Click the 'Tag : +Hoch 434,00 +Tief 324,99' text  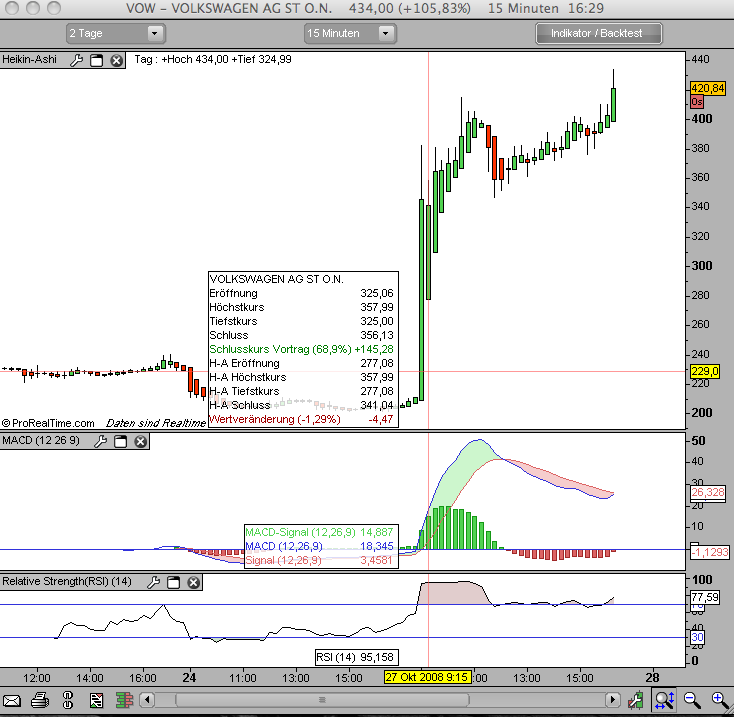tap(213, 59)
